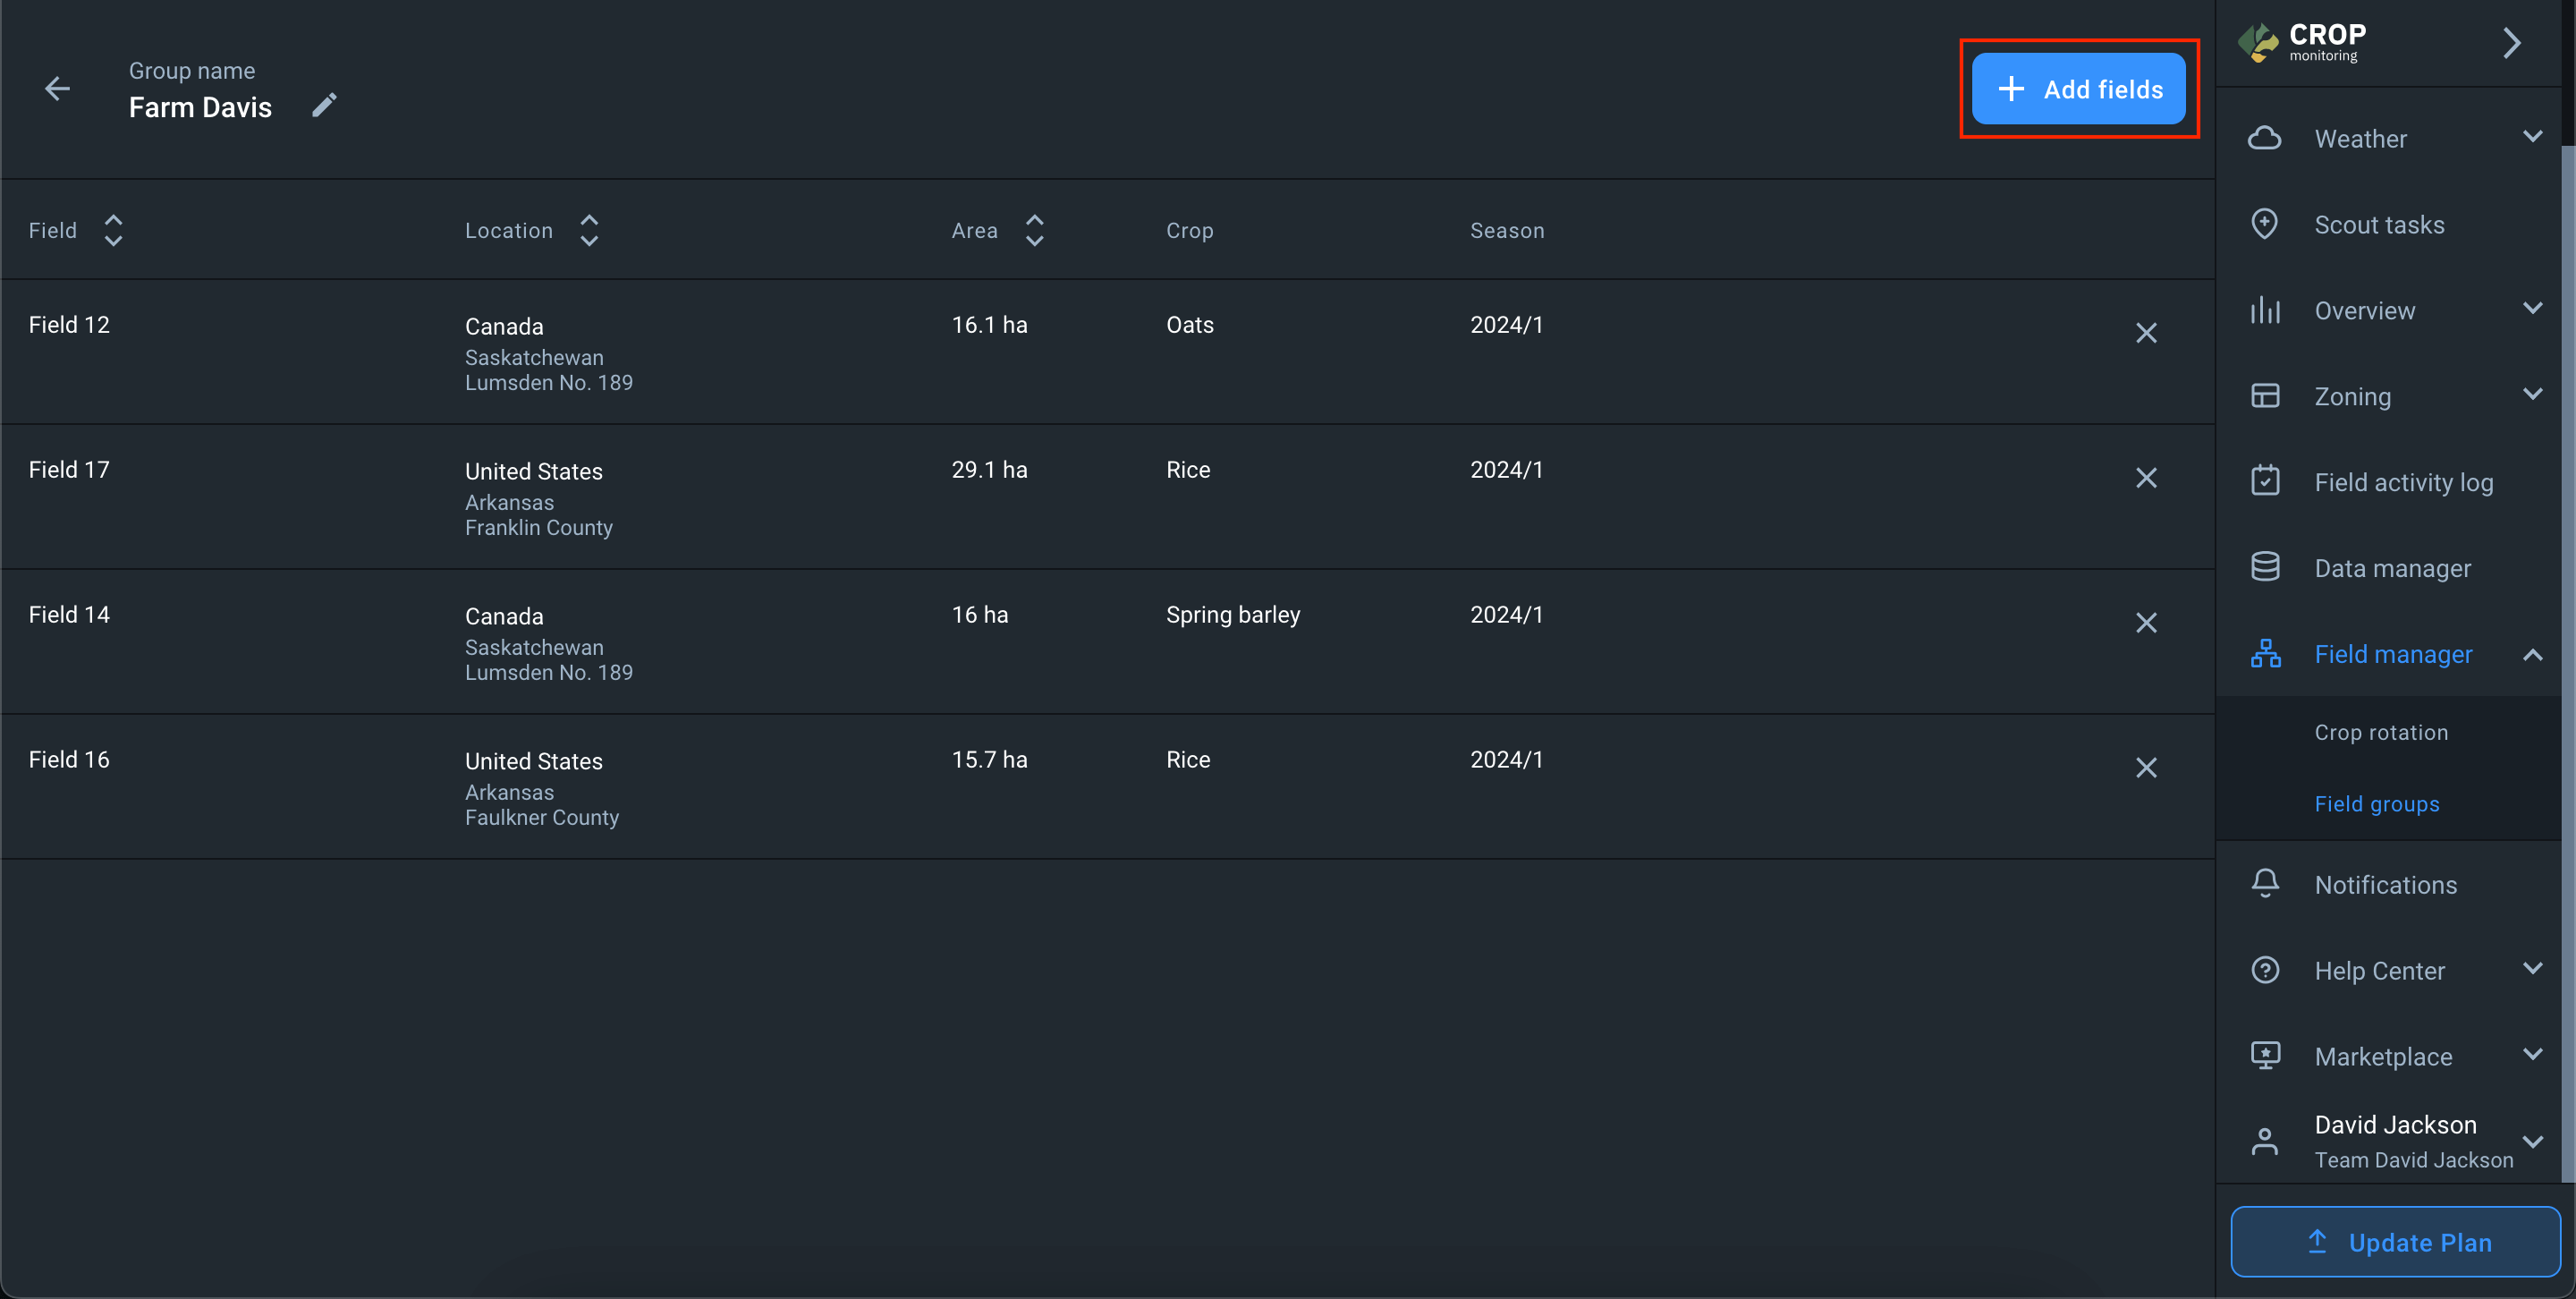The image size is (2576, 1299).
Task: Open Scout tasks from sidebar
Action: (2379, 225)
